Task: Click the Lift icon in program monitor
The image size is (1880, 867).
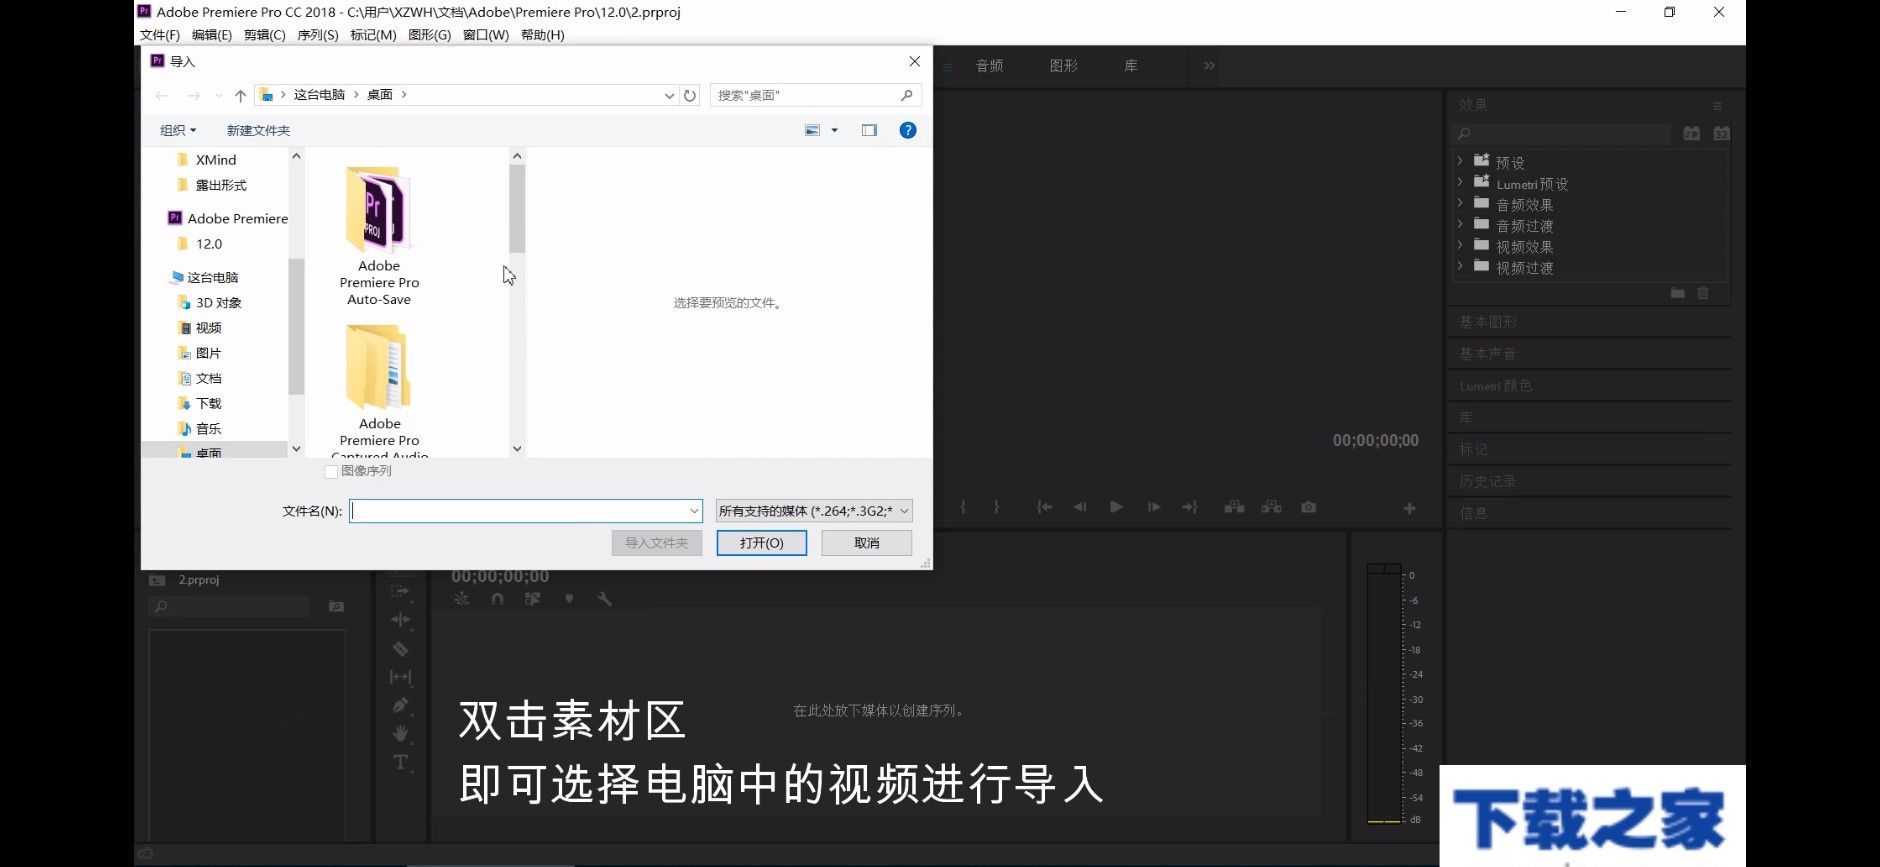Action: [x=1235, y=508]
